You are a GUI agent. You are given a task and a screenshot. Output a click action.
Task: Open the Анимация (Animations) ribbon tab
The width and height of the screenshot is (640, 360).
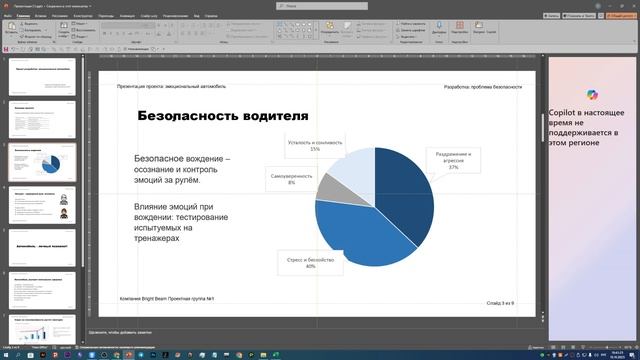point(127,16)
